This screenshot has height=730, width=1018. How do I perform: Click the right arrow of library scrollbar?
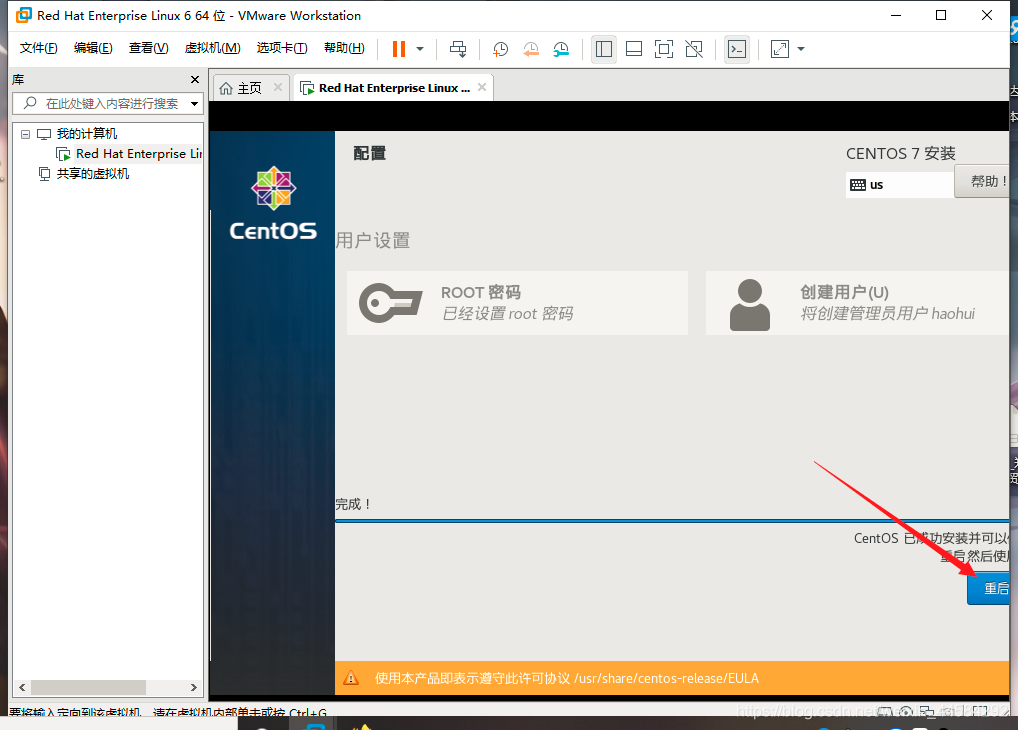193,687
